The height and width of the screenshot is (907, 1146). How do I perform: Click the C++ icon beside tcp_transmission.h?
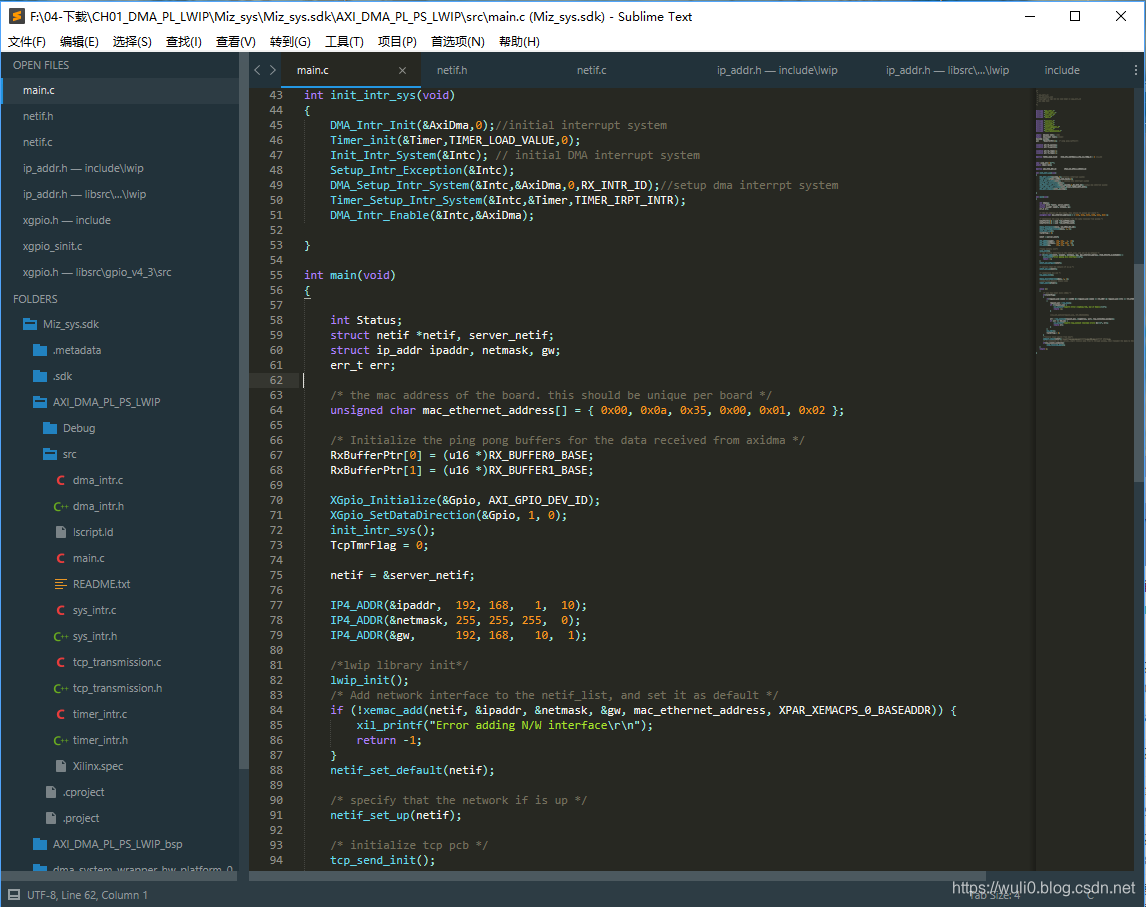[x=61, y=688]
